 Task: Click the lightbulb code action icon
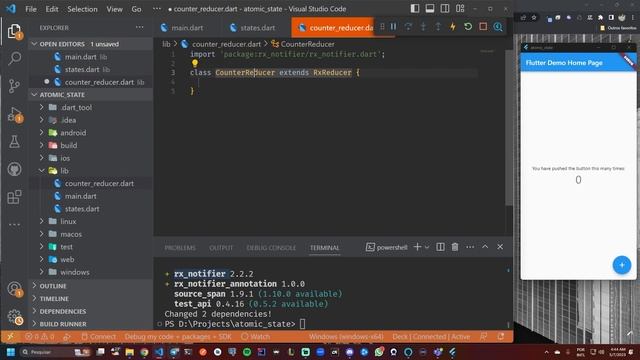(195, 63)
